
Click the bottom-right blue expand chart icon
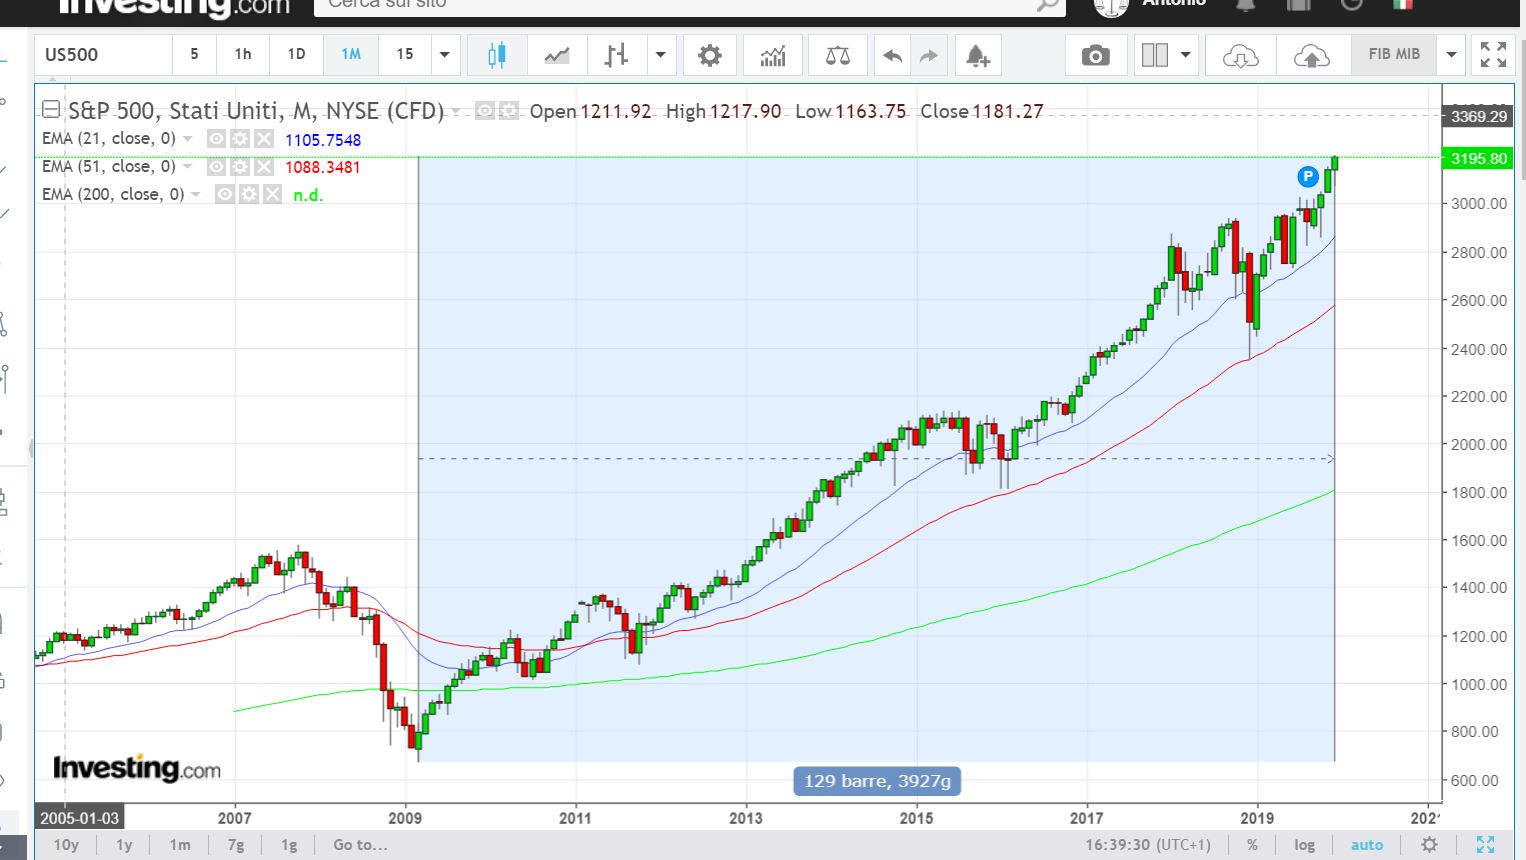pyautogui.click(x=1485, y=845)
